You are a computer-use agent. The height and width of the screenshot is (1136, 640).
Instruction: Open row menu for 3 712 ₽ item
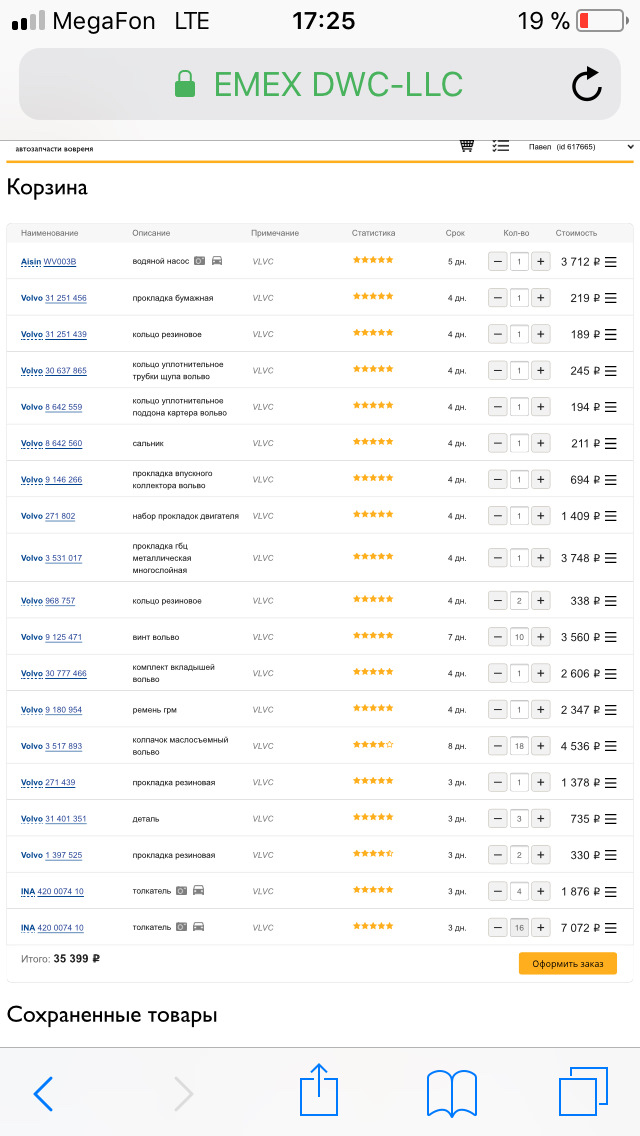pos(611,262)
